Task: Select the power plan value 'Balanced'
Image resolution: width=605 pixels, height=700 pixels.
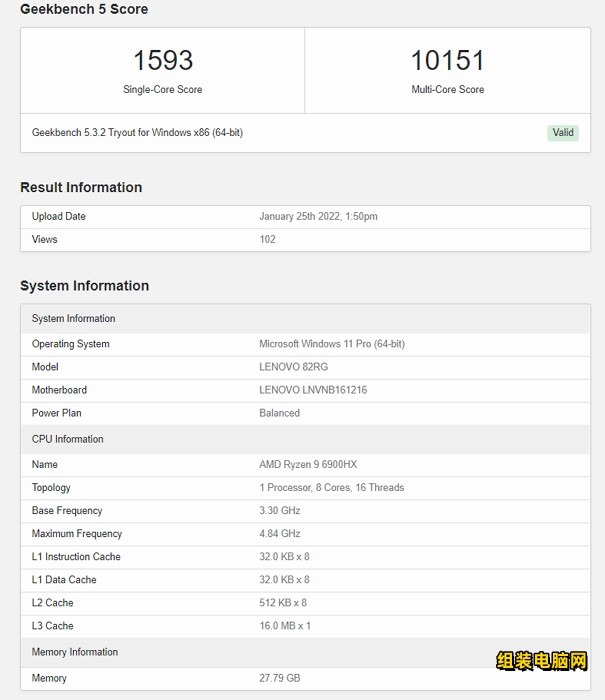Action: click(x=280, y=413)
